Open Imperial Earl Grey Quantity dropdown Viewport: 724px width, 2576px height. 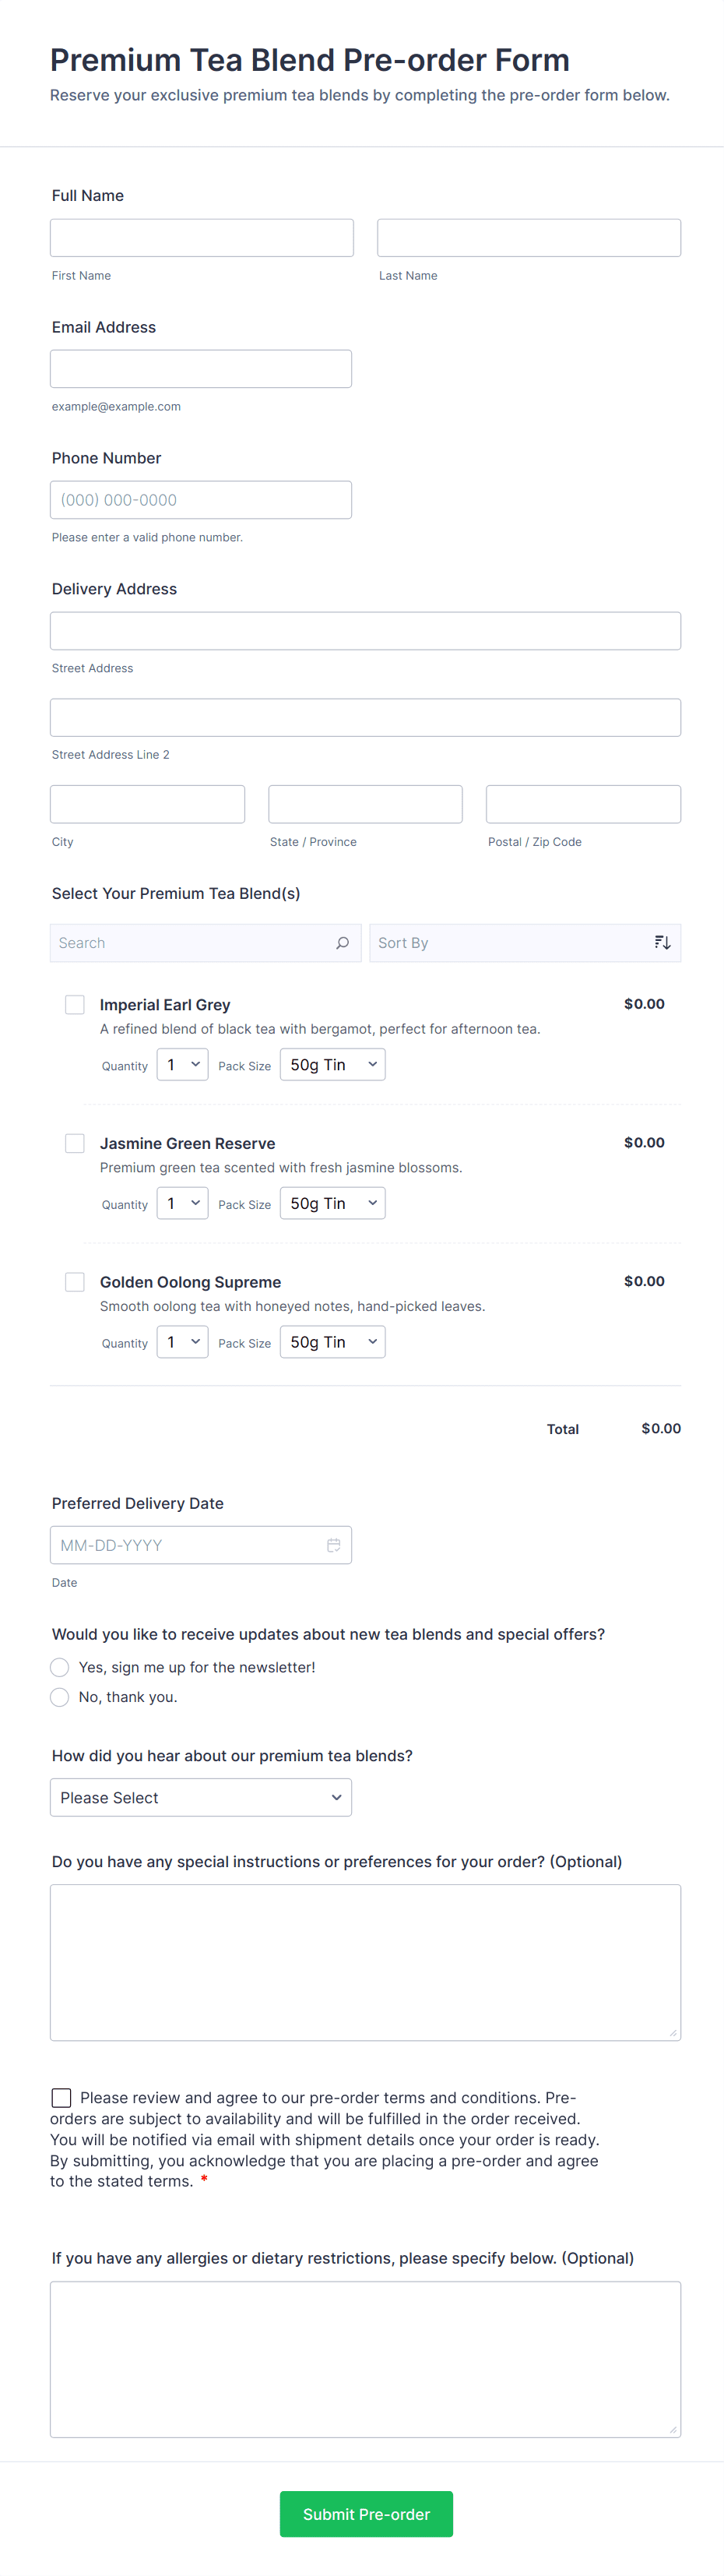click(x=182, y=1065)
